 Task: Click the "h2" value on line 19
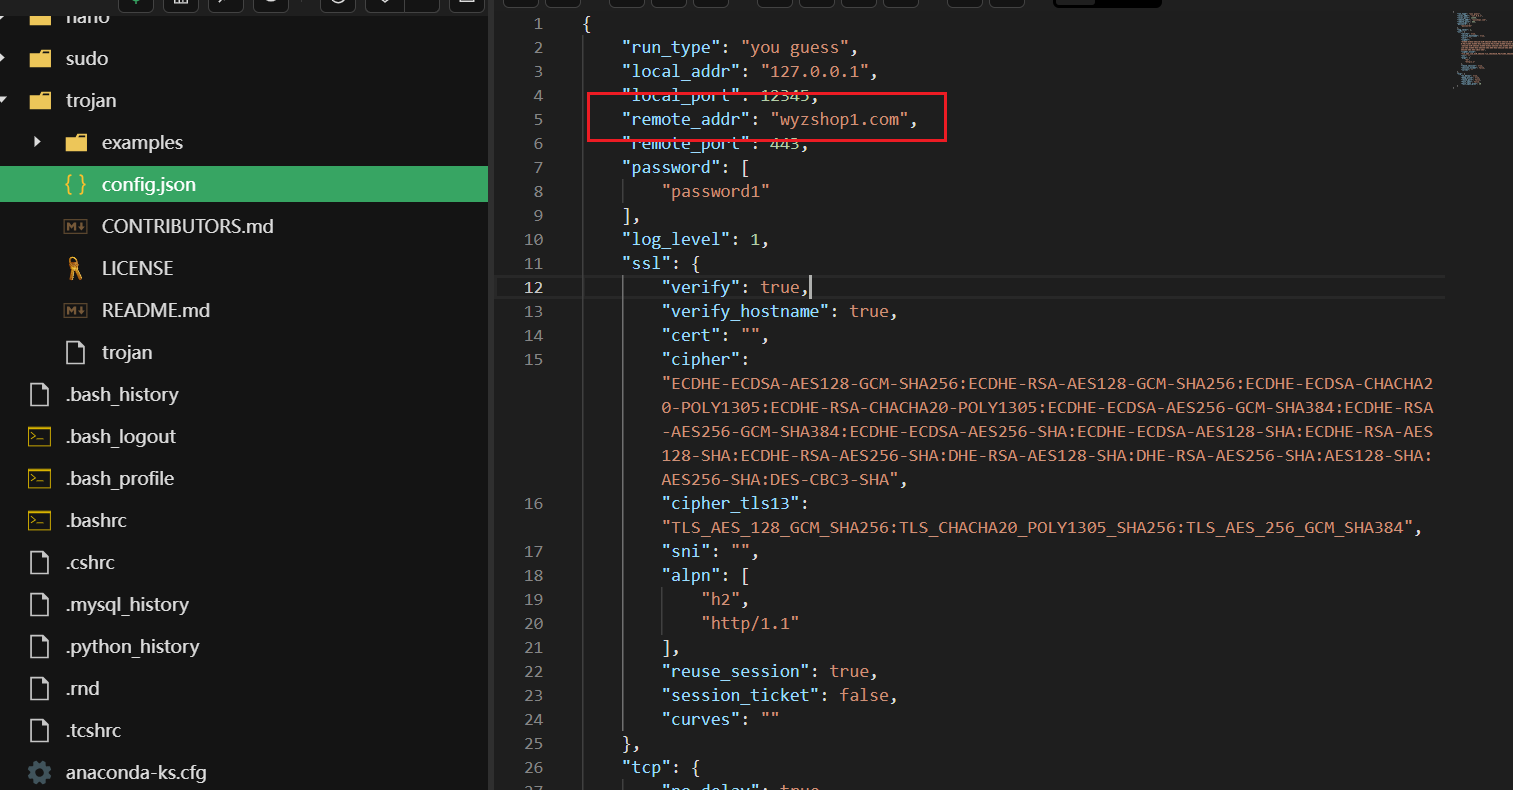(721, 599)
